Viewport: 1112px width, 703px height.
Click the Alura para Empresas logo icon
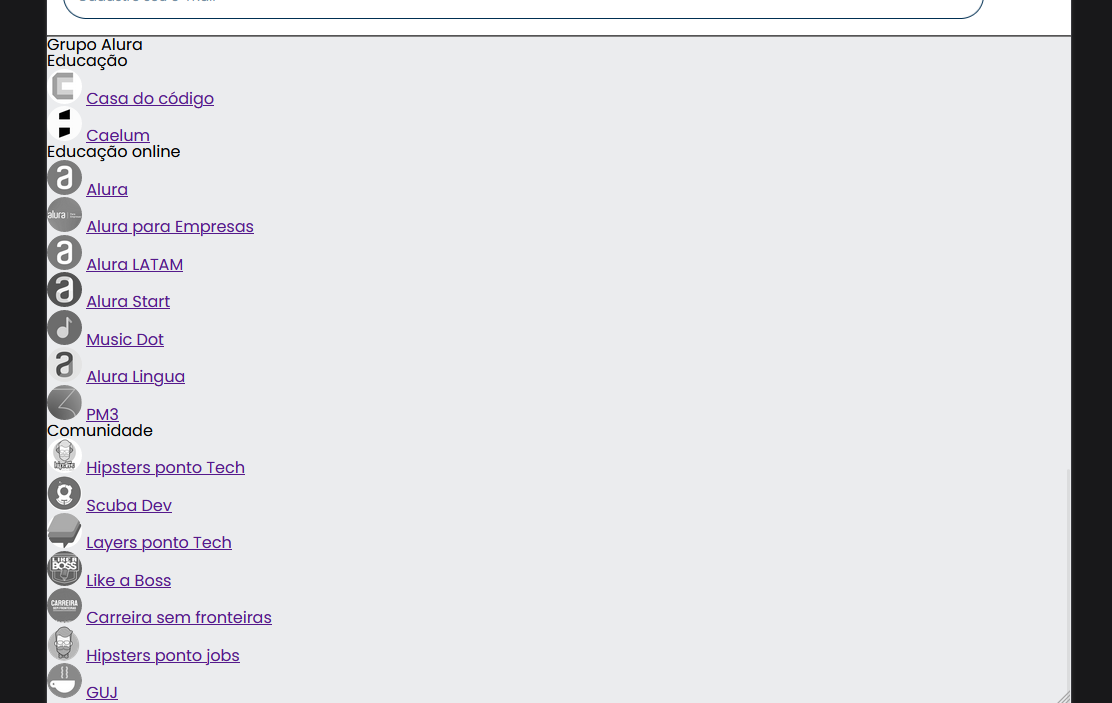pyautogui.click(x=65, y=215)
